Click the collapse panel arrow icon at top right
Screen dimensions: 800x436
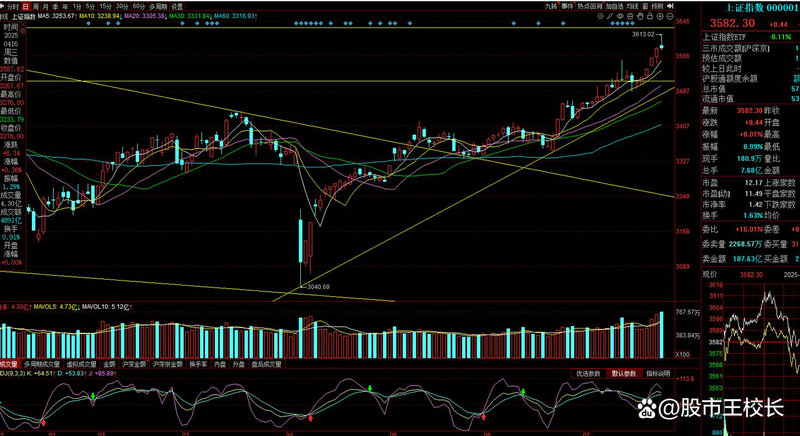670,6
